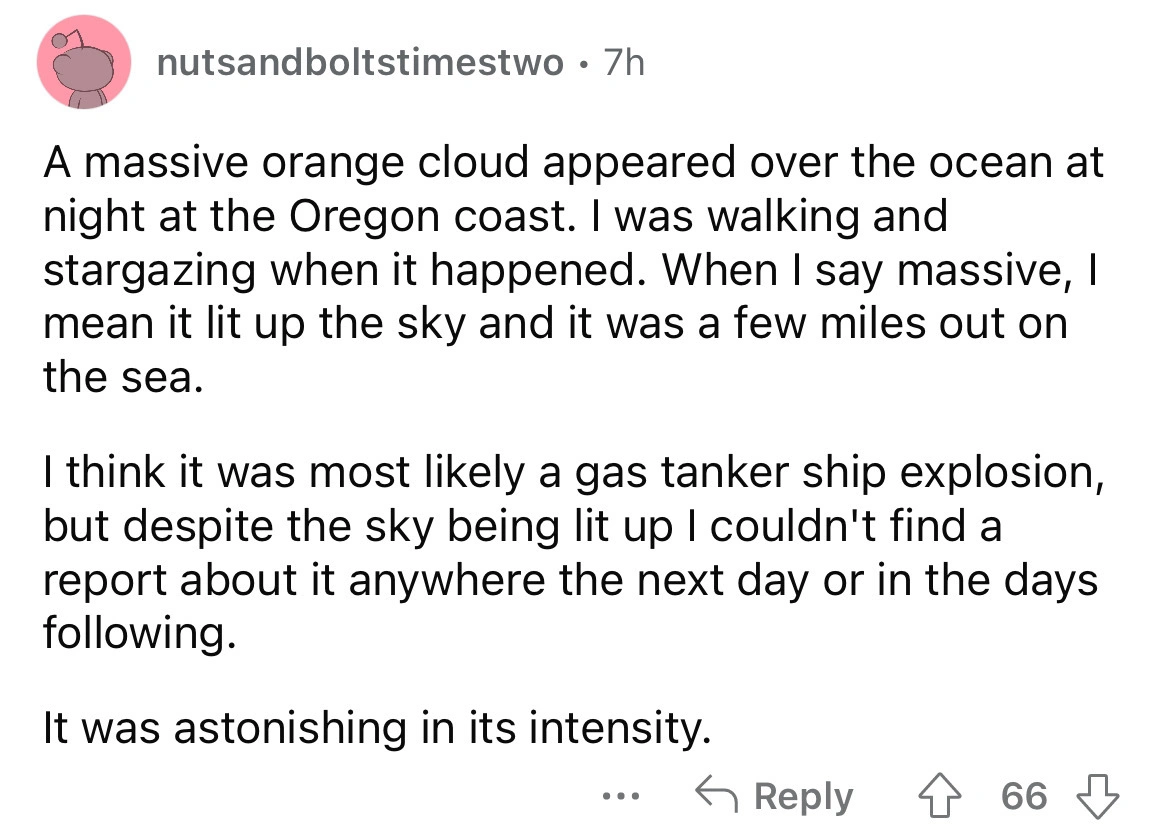Downvote the Oregon coast comment

coord(1100,796)
